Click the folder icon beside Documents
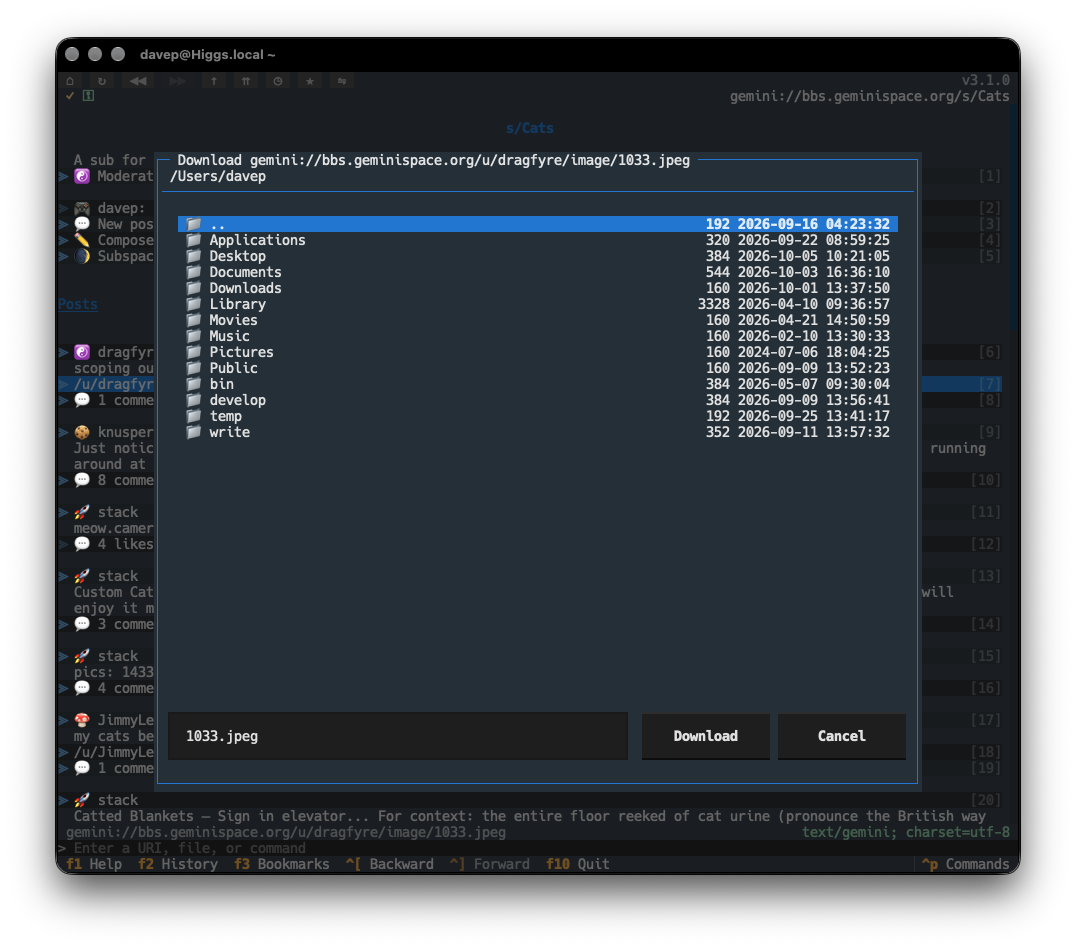Screen dimensions: 1076x948 [x=194, y=273]
